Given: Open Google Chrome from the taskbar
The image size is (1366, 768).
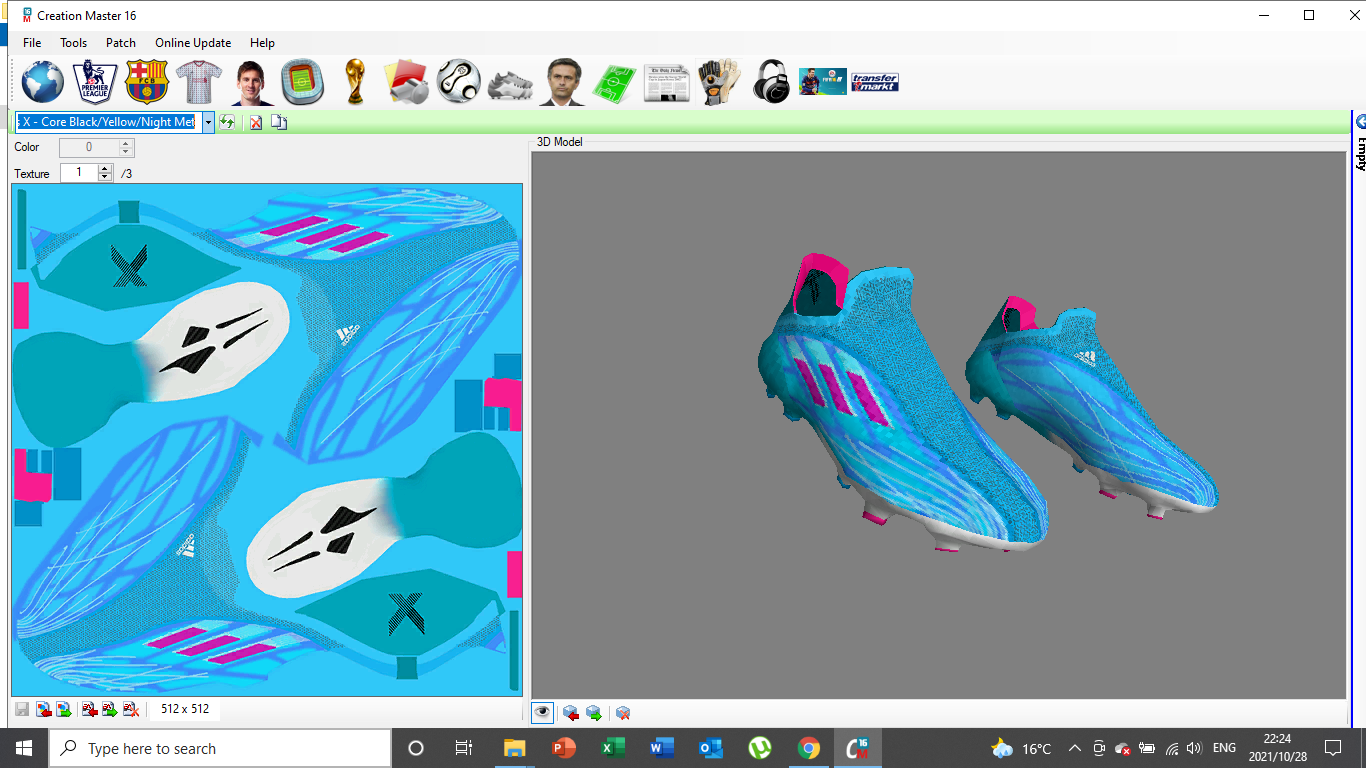Looking at the screenshot, I should 809,748.
